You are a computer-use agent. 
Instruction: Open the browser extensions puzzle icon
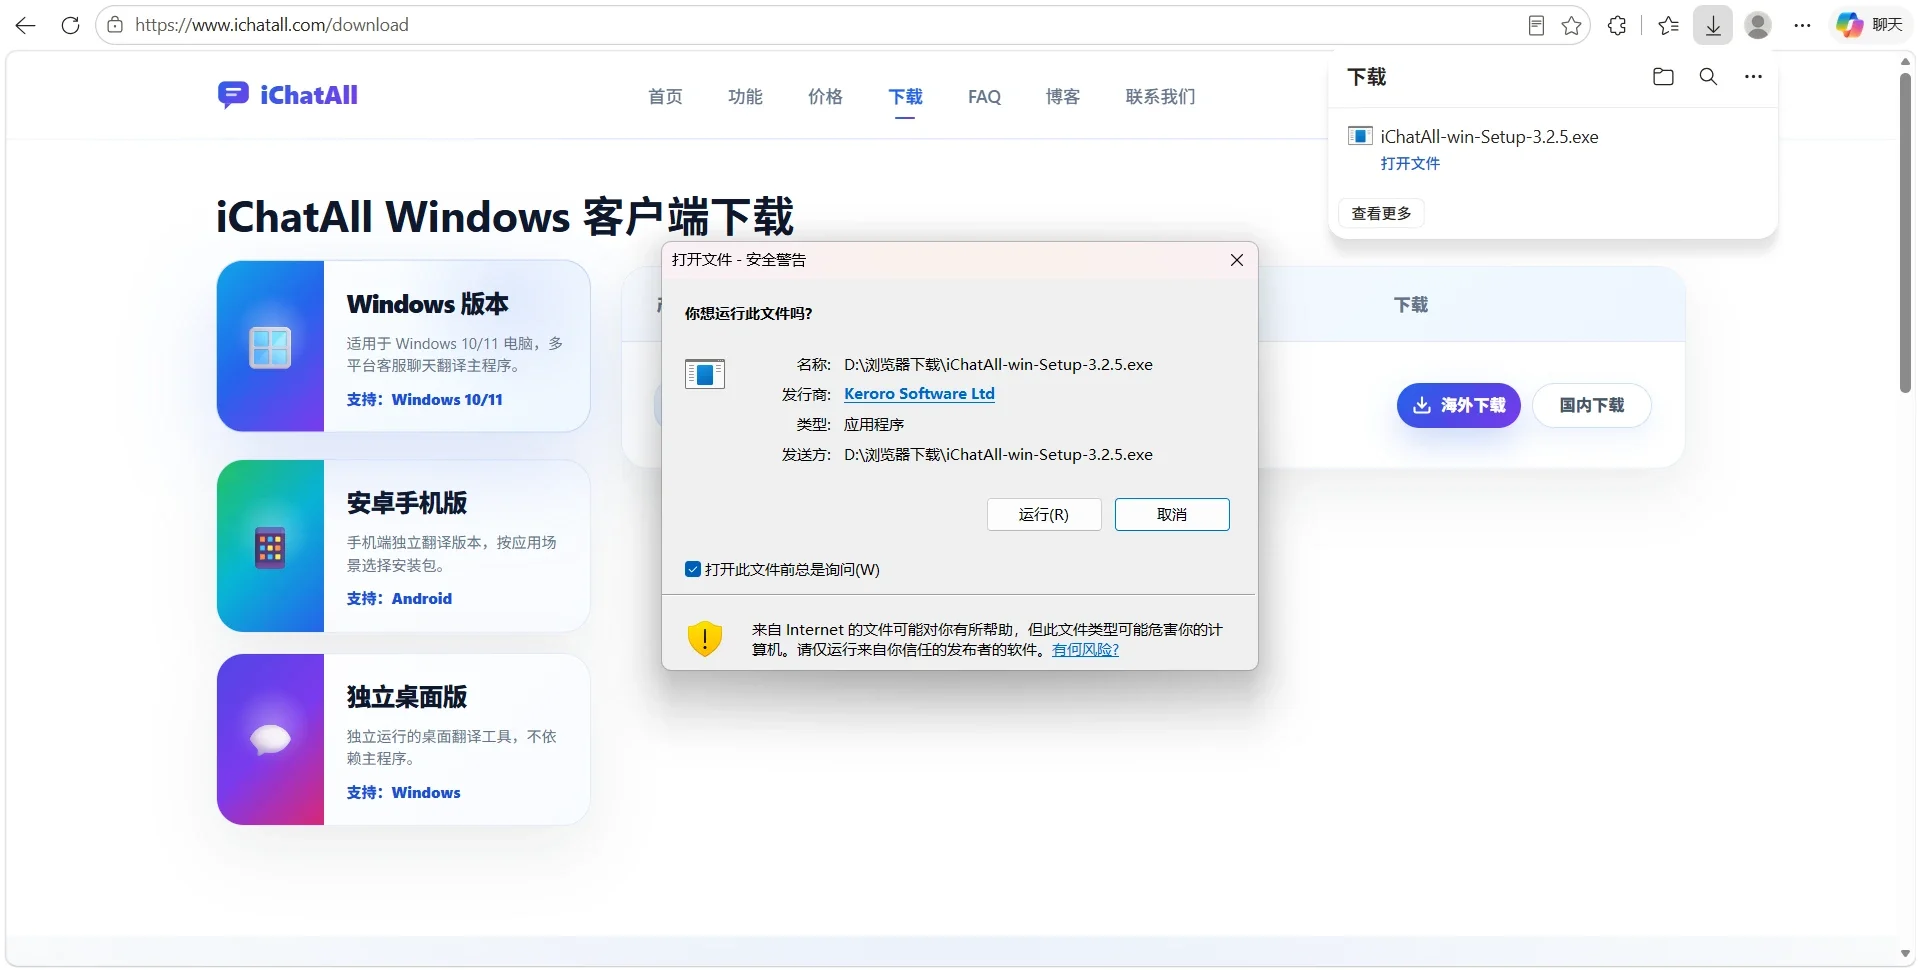coord(1617,26)
